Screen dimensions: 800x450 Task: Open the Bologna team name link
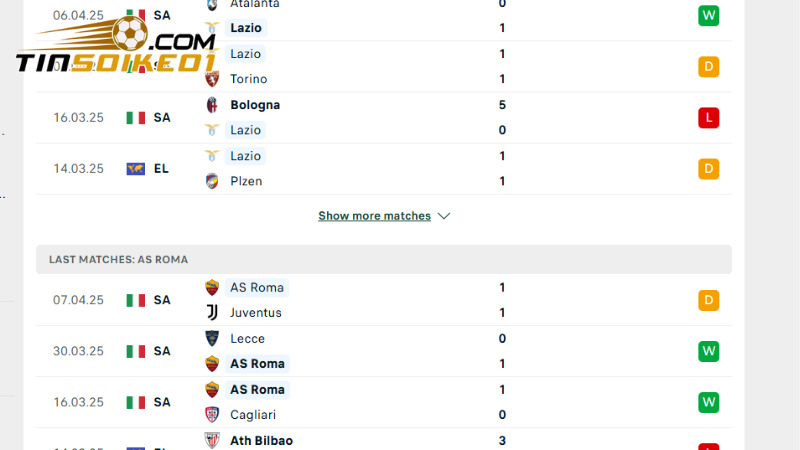[255, 105]
